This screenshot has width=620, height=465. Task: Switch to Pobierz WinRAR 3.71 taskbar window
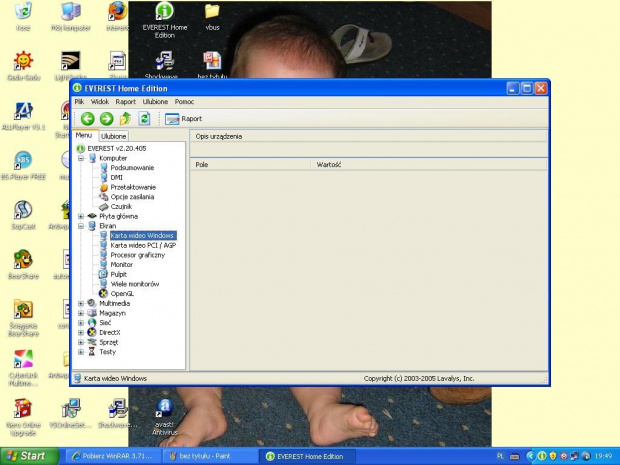(x=113, y=456)
